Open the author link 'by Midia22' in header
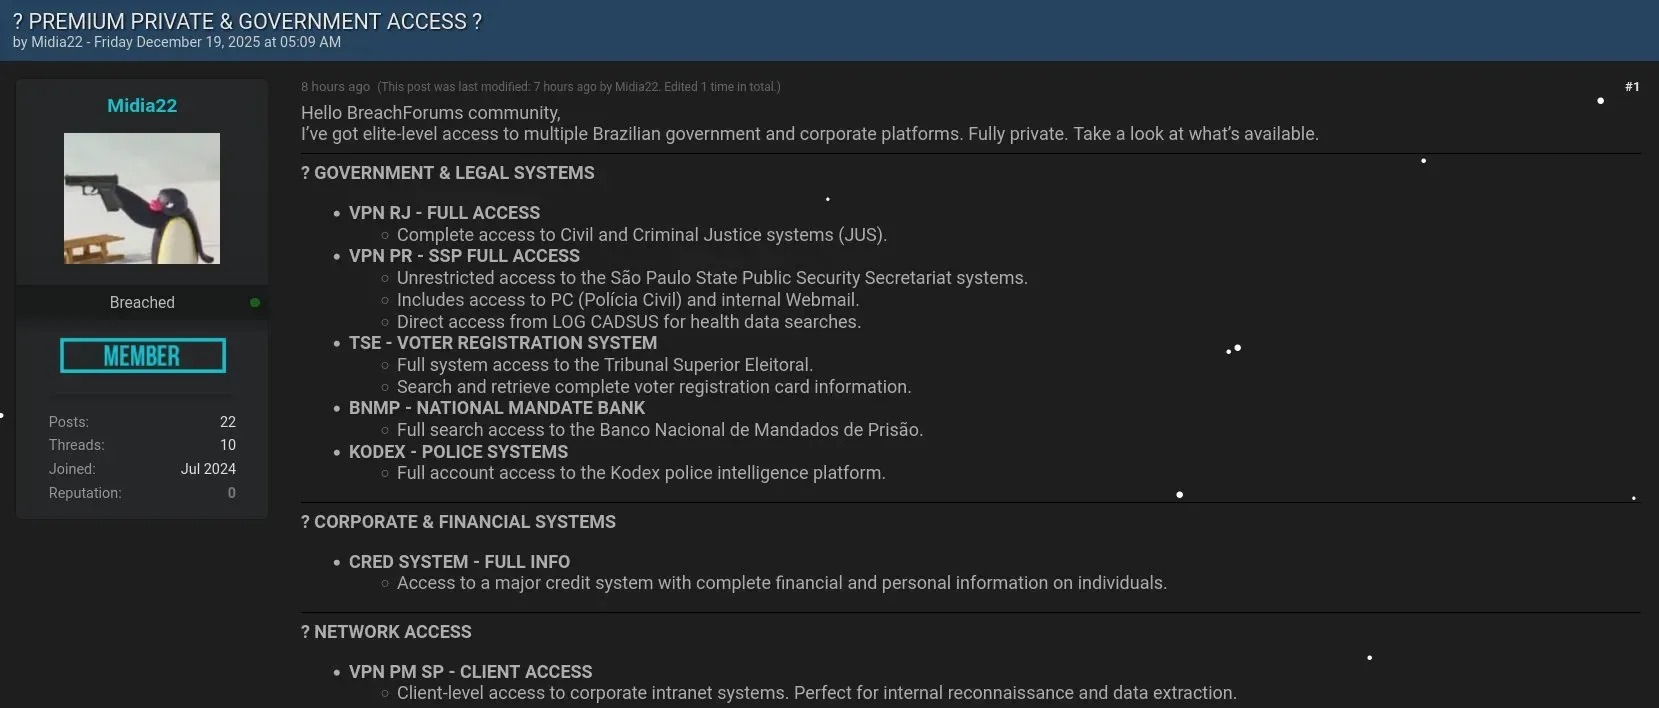The height and width of the screenshot is (708, 1659). (51, 42)
